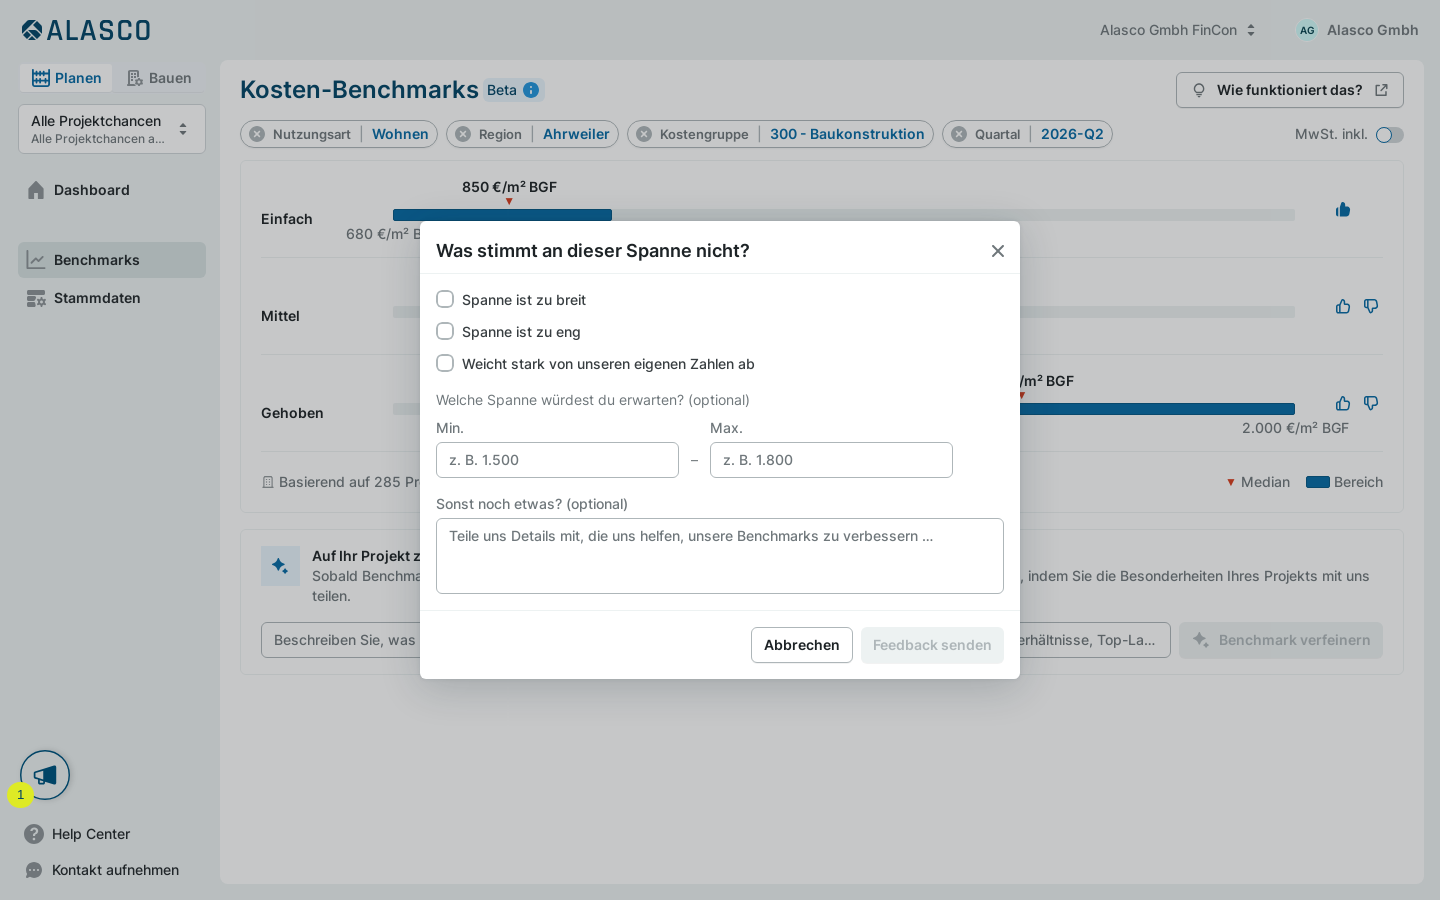Open the Alasco Gmbh FinCon account switcher
The image size is (1440, 900).
(1177, 30)
